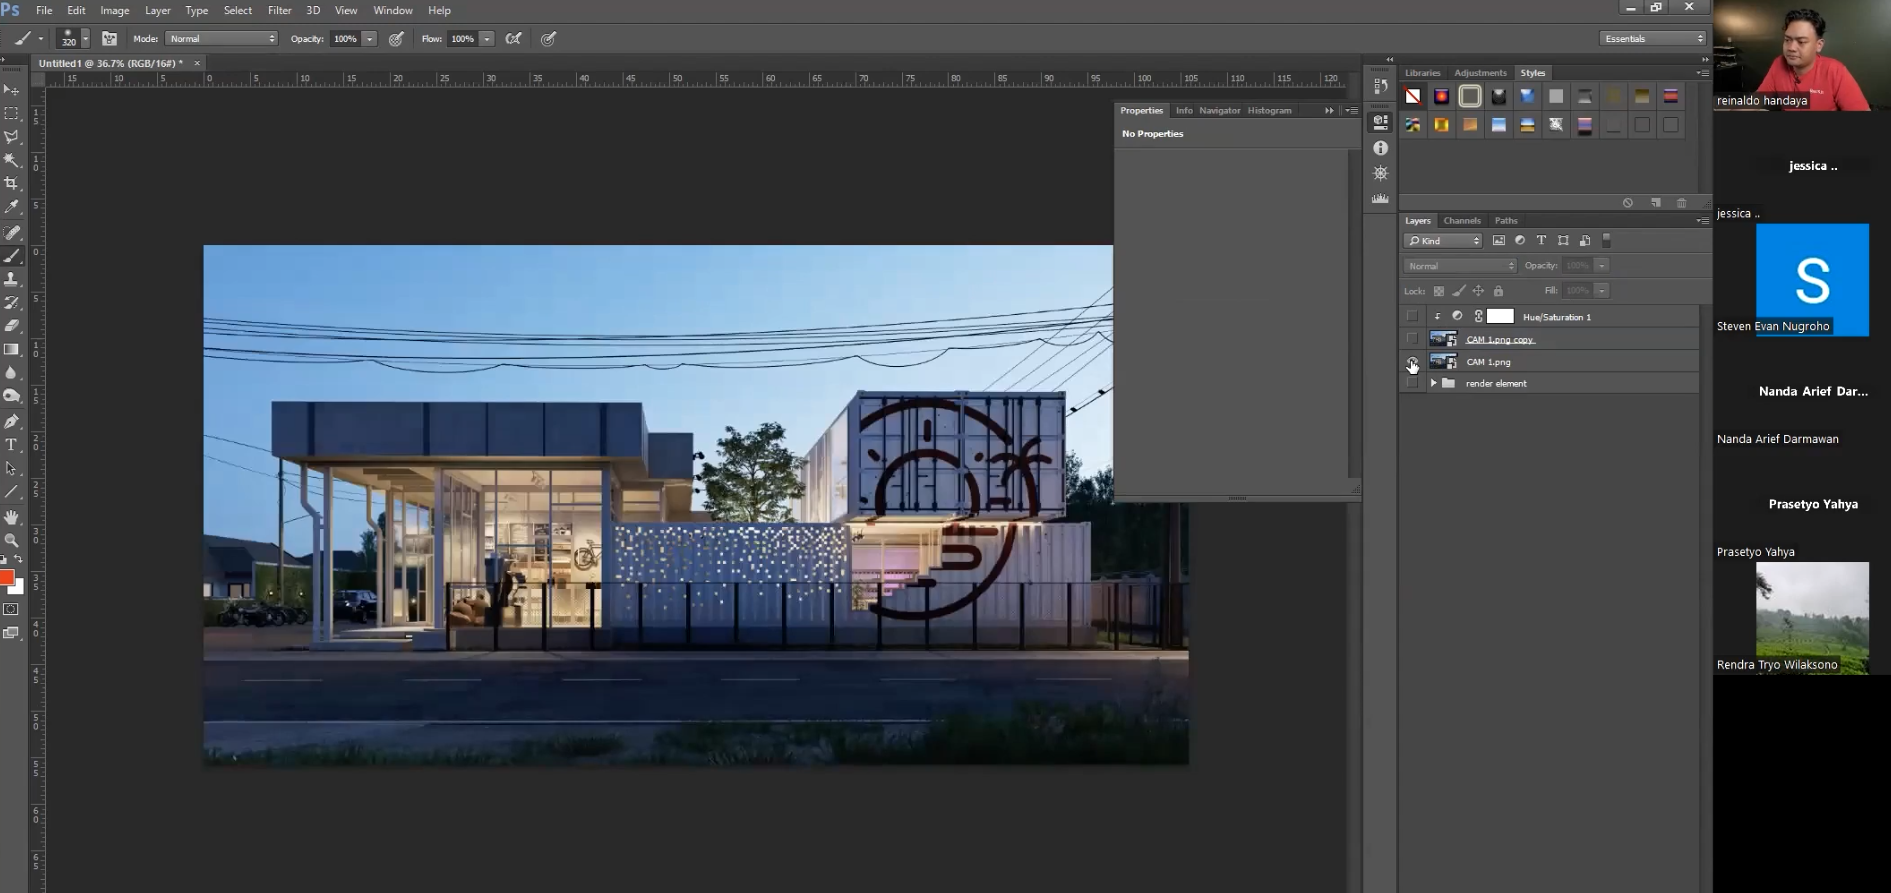Open the Brush panel from options bar
This screenshot has width=1891, height=893.
[x=109, y=39]
